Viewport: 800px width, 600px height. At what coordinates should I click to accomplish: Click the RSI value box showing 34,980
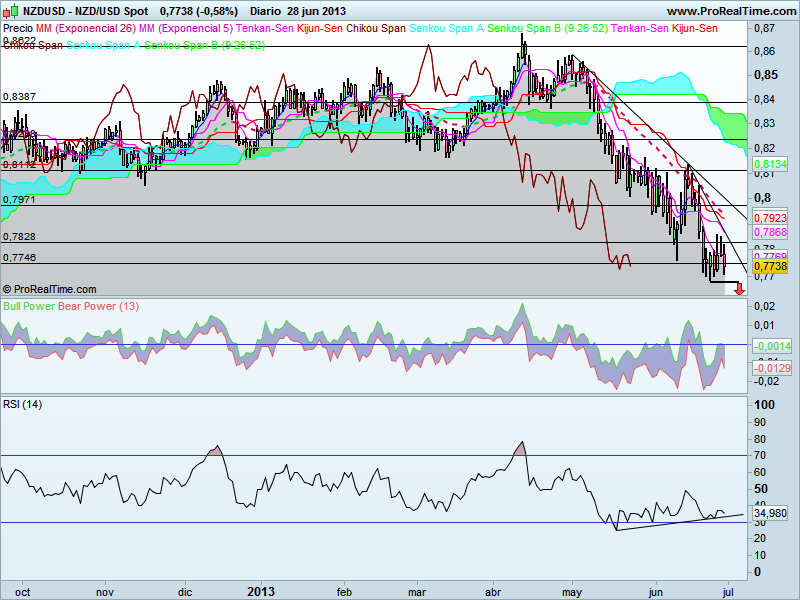768,513
